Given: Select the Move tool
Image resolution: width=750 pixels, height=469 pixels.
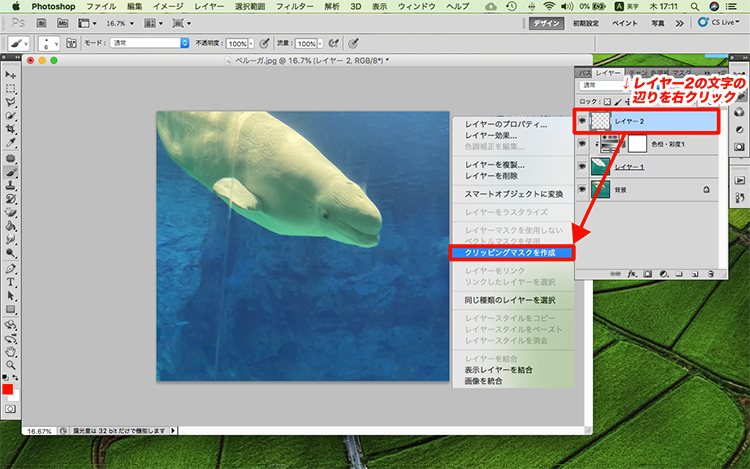Looking at the screenshot, I should (11, 75).
